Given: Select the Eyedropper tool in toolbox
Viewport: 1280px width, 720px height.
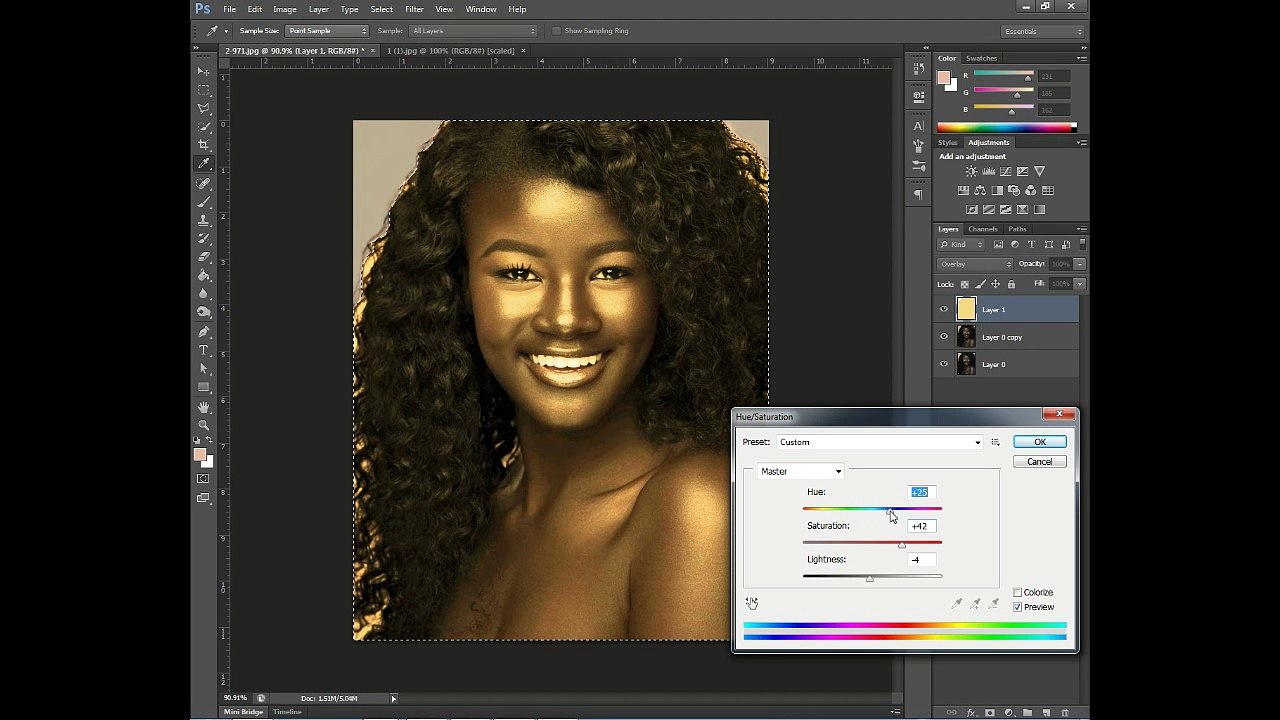Looking at the screenshot, I should (x=204, y=164).
